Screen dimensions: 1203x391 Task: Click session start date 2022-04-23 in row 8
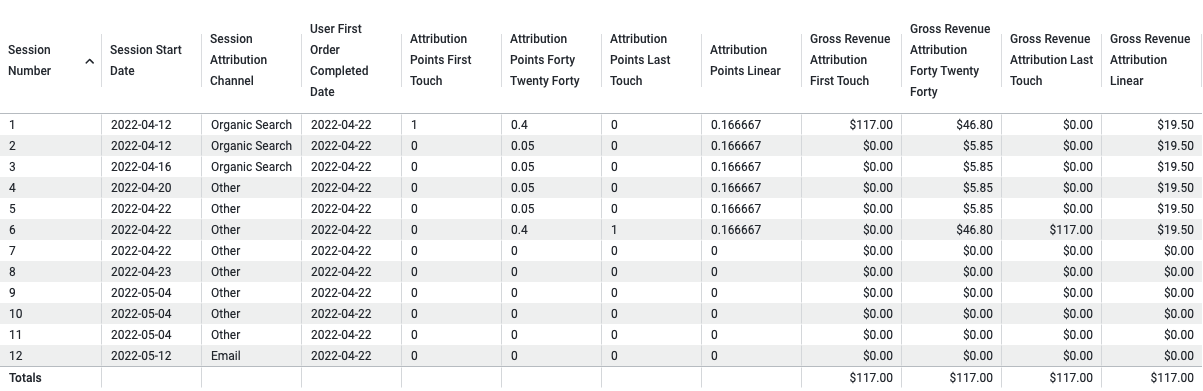pos(141,272)
